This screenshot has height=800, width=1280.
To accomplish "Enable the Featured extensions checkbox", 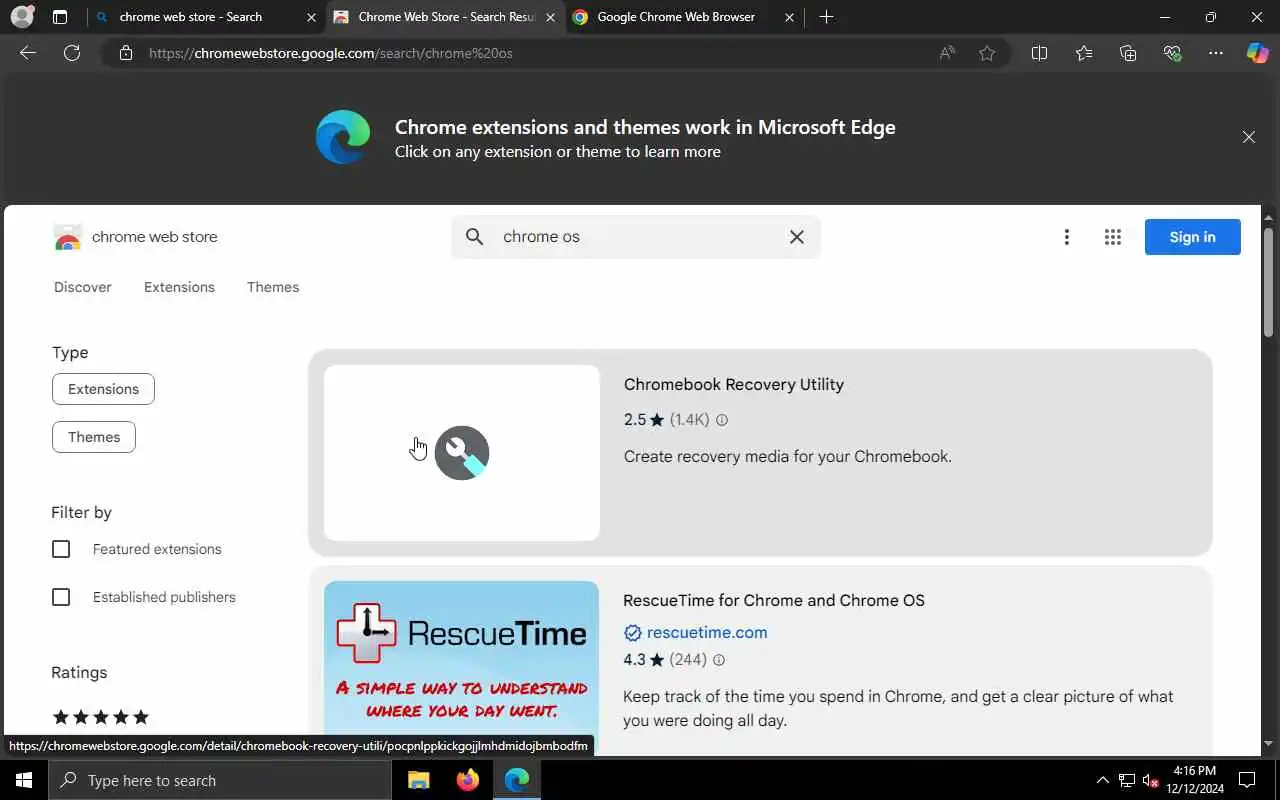I will click(x=61, y=549).
